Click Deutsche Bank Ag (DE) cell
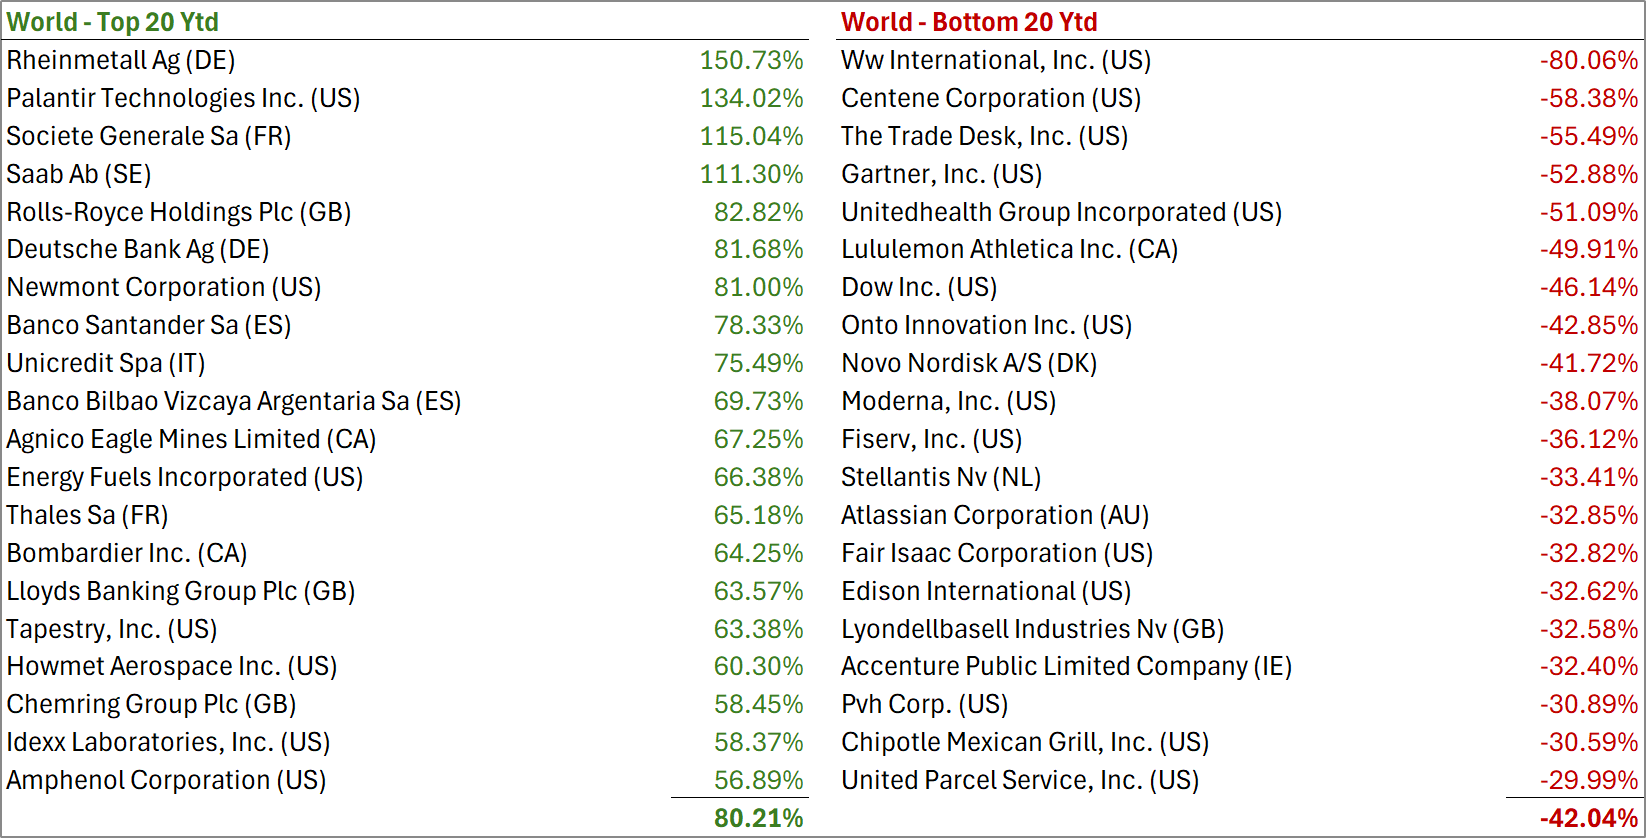1646x838 pixels. (138, 249)
